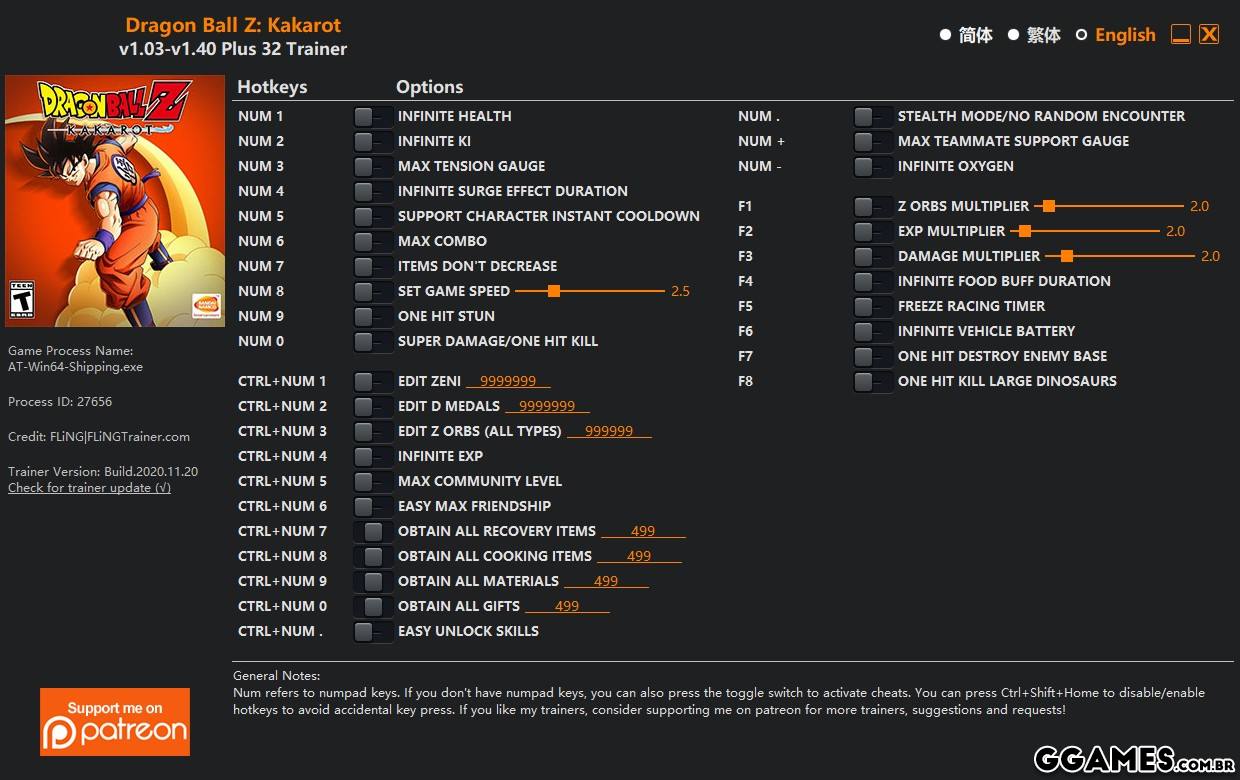Screen dimensions: 1240x780
Task: Close the trainer with the X icon
Action: 1209,35
